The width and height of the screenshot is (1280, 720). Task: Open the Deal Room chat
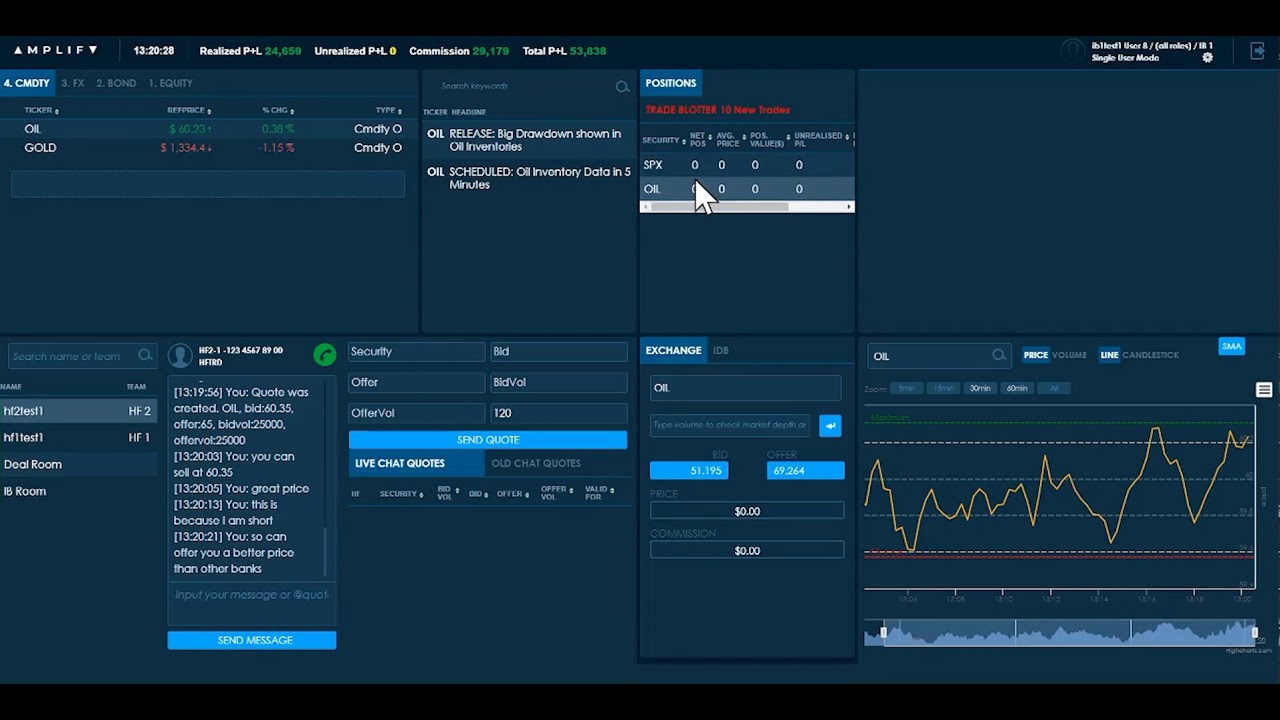tap(78, 464)
